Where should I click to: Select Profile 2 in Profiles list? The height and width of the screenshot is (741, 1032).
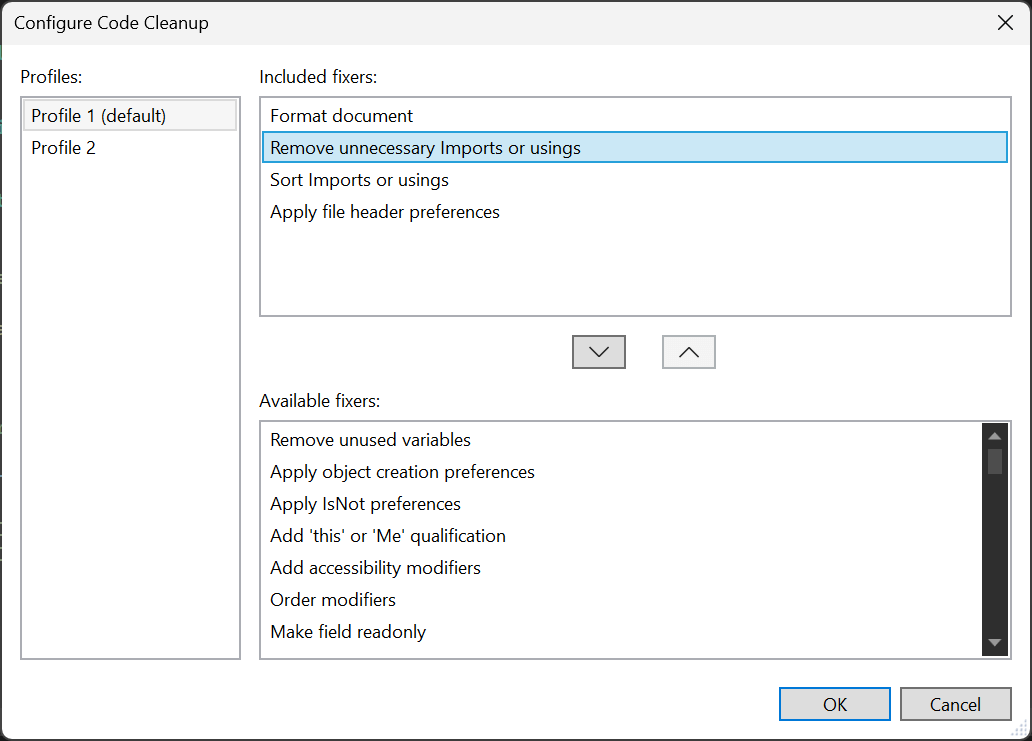pyautogui.click(x=64, y=148)
